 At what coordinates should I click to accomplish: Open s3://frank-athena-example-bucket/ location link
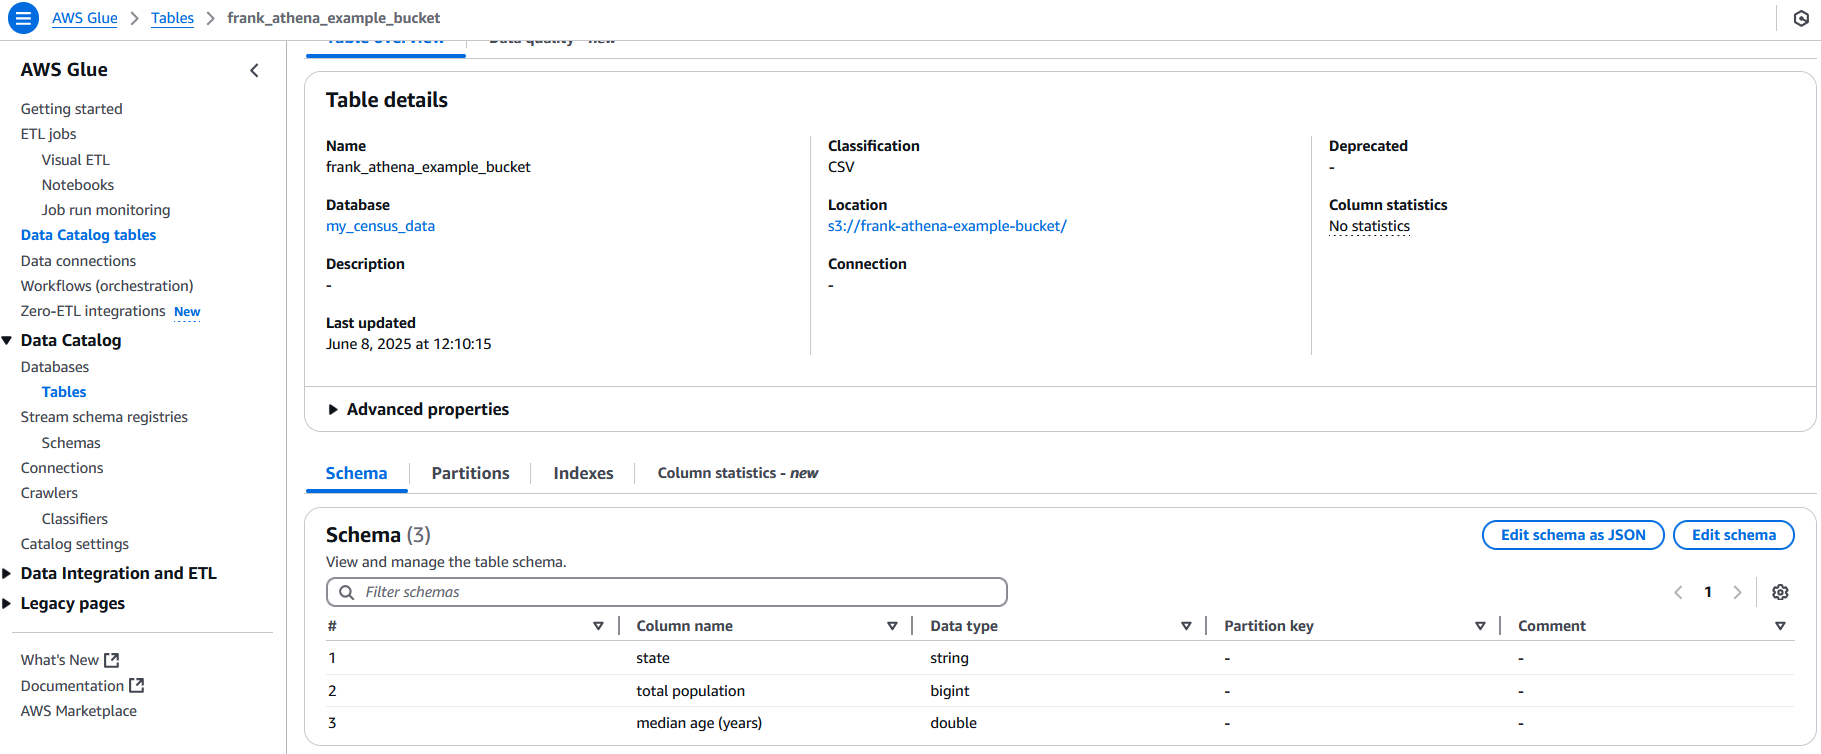pyautogui.click(x=947, y=226)
